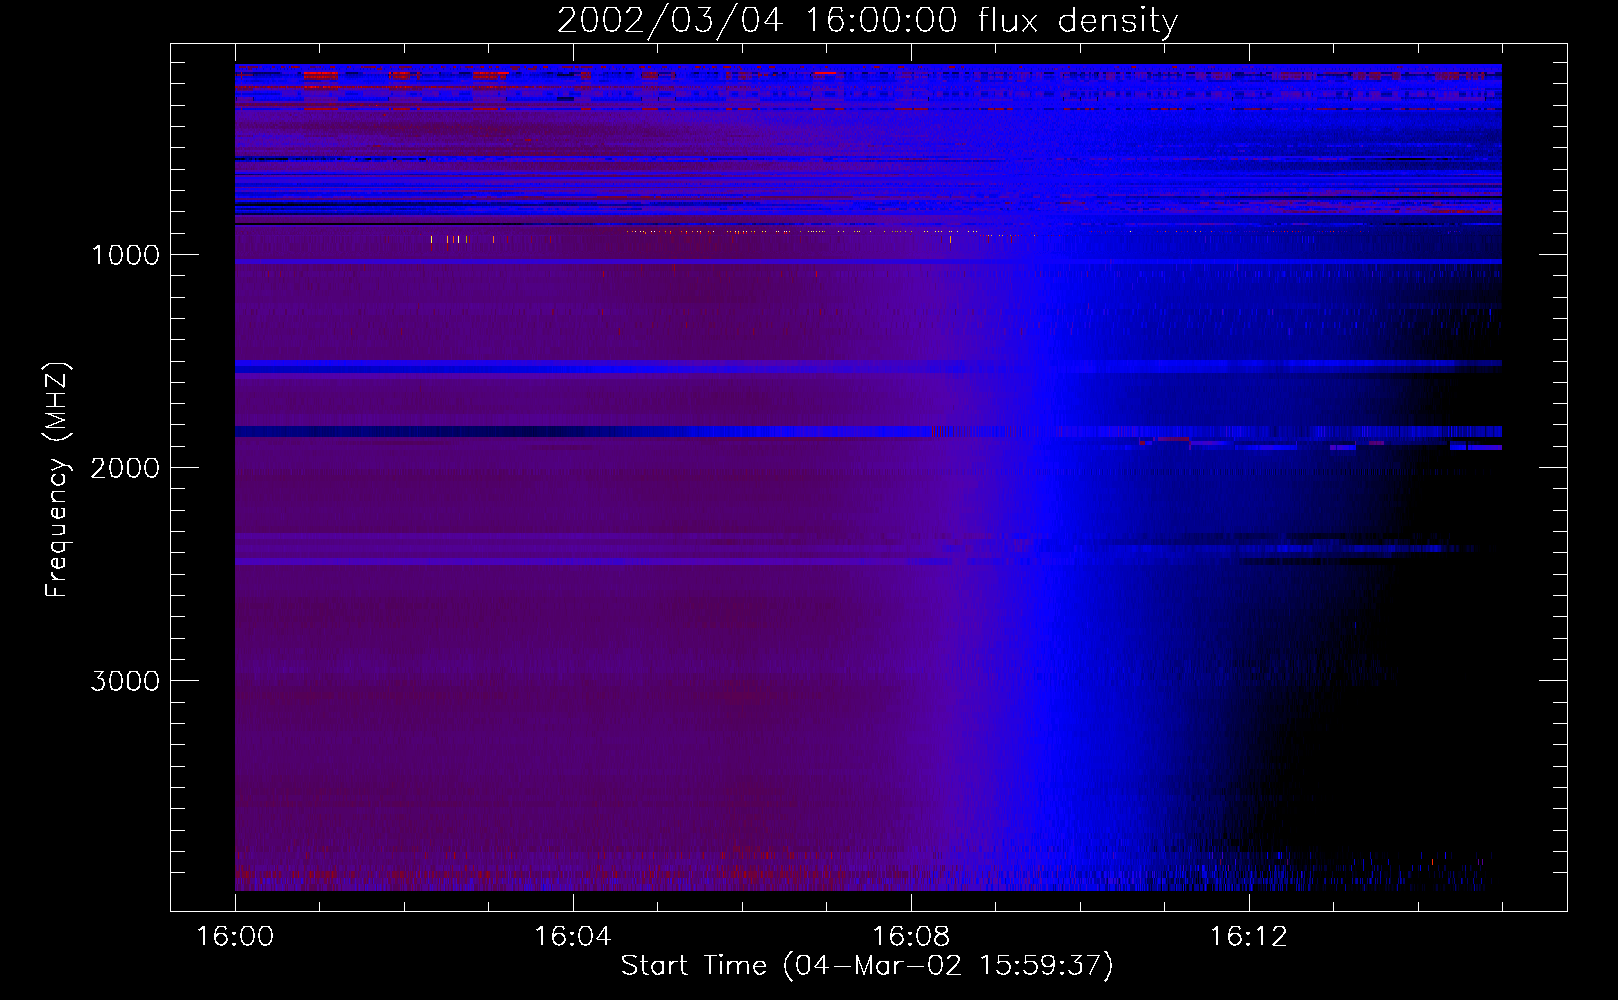This screenshot has width=1618, height=1000.
Task: Click the 16:08 time tick label
Action: (911, 937)
